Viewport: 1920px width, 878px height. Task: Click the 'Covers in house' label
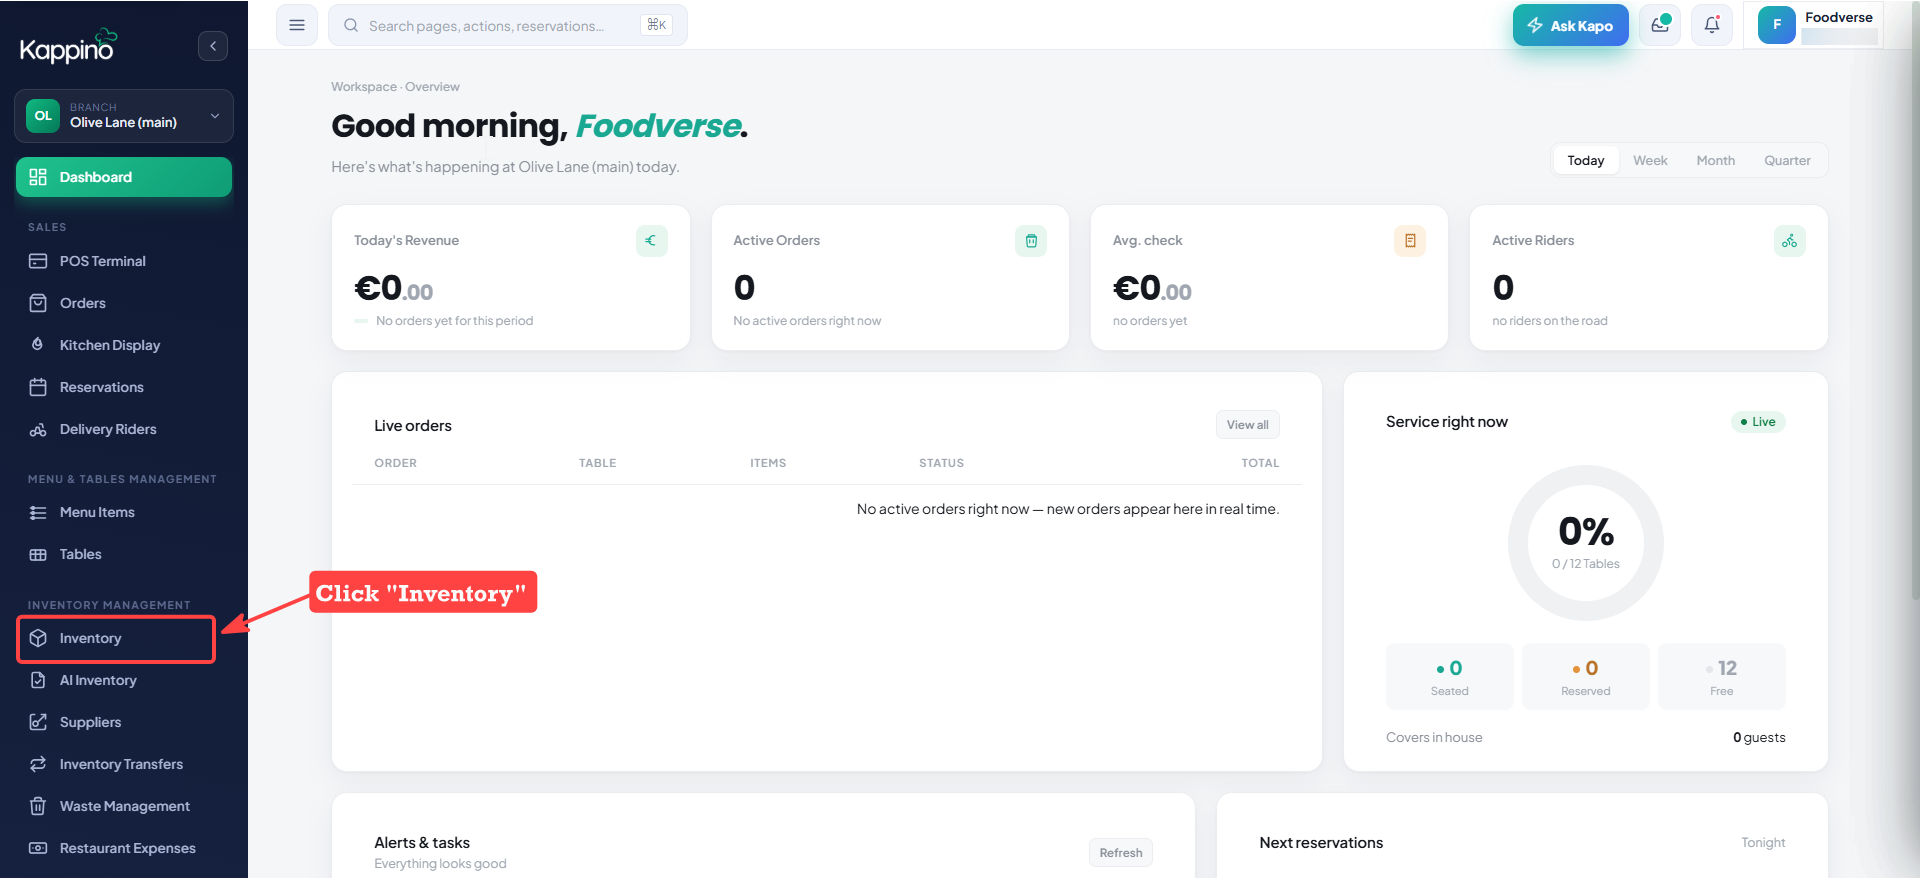click(1434, 738)
